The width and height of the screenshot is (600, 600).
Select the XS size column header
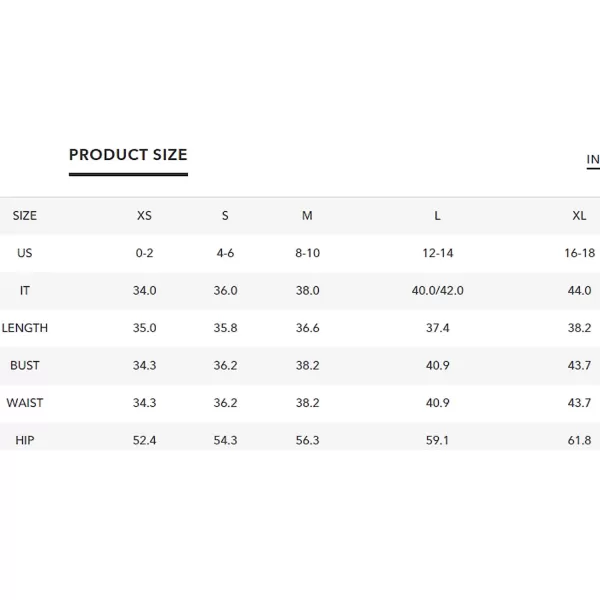tap(144, 216)
